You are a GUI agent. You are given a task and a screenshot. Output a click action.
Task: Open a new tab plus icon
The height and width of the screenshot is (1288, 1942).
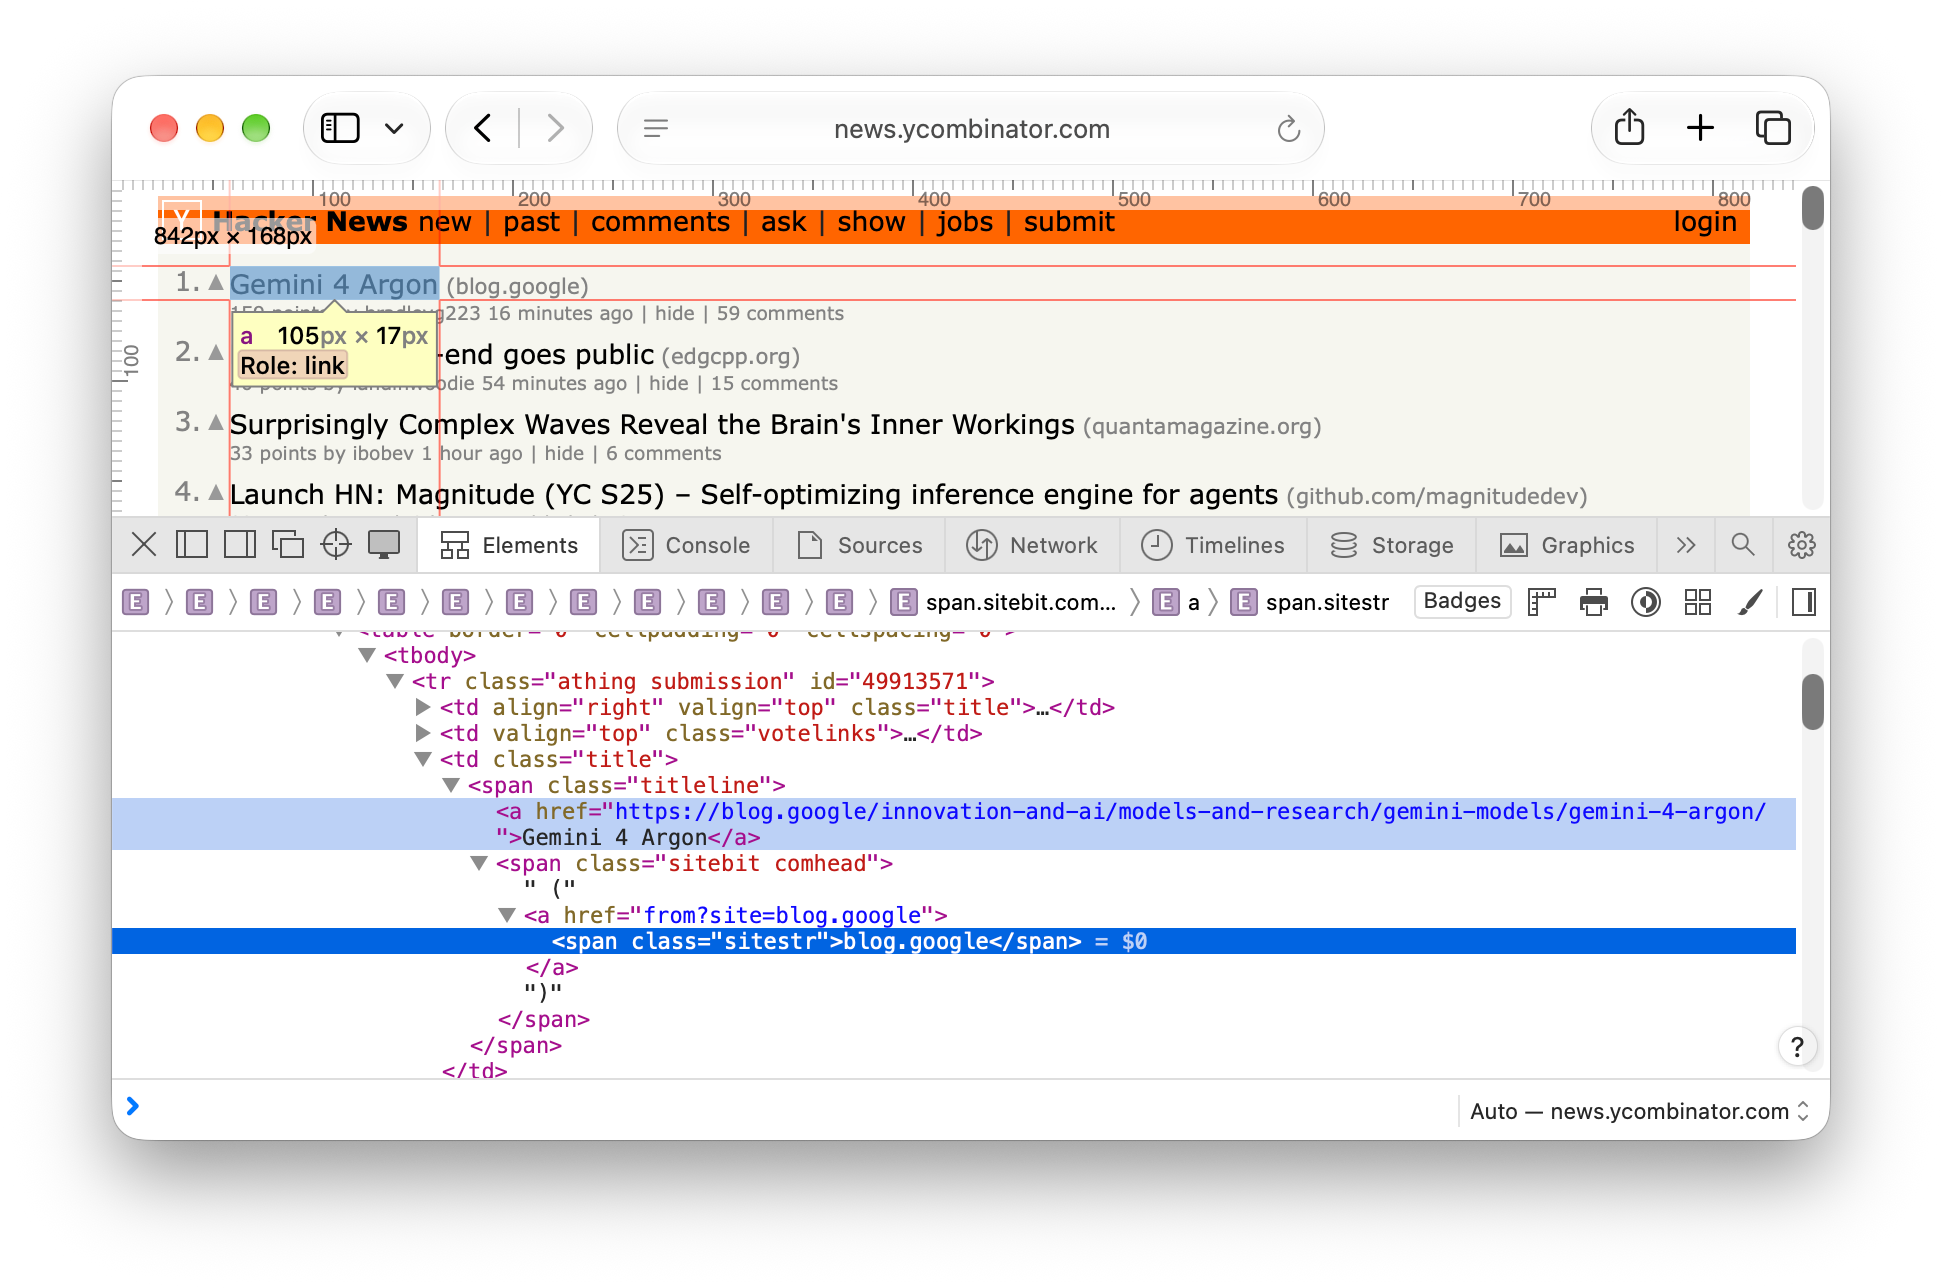1700,128
